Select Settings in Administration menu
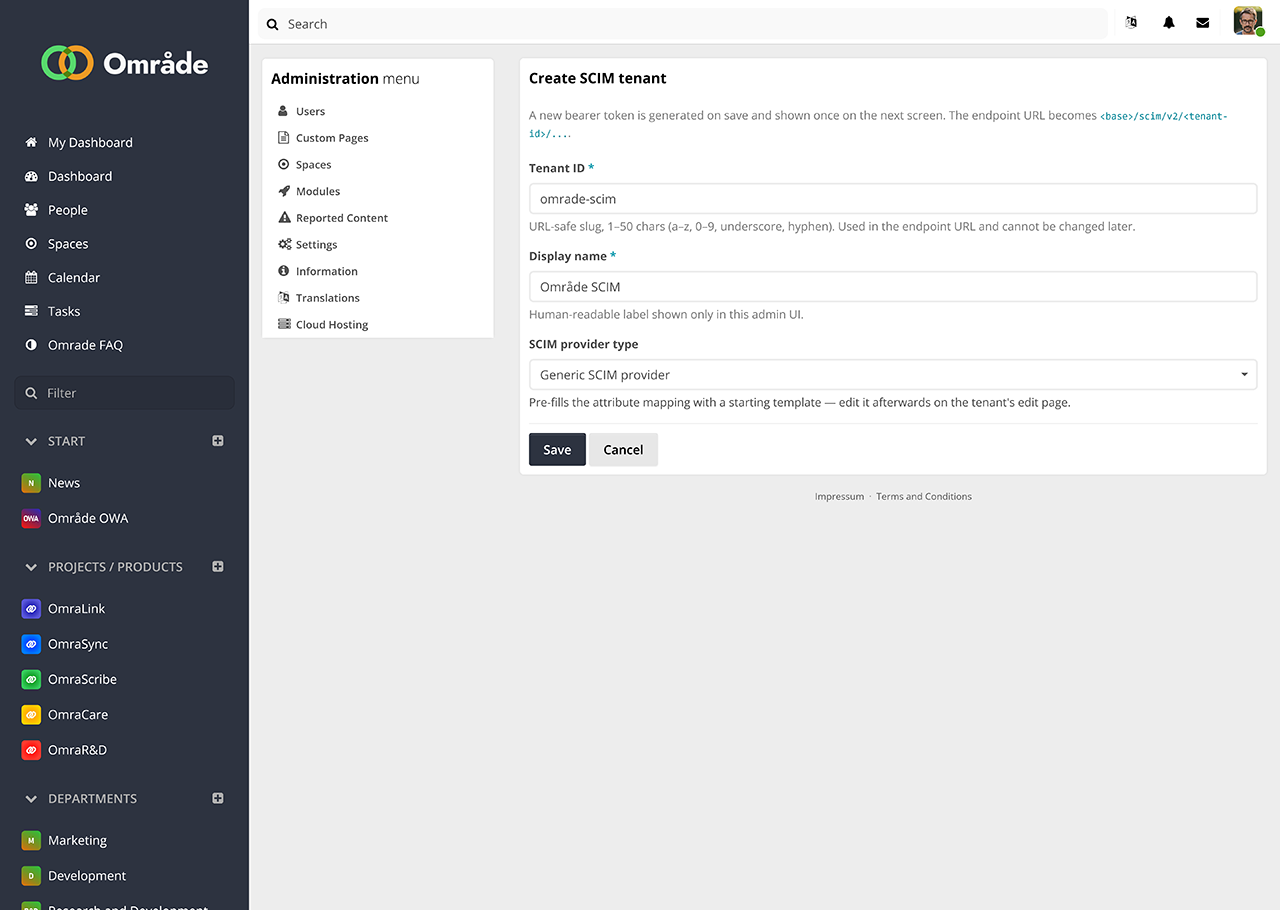Viewport: 1280px width, 910px height. 316,244
